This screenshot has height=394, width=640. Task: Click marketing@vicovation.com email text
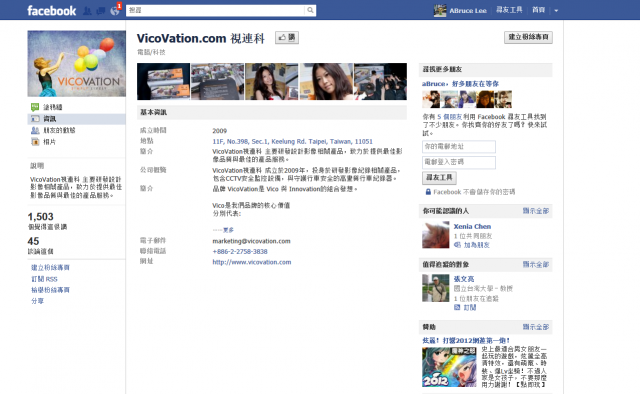251,241
